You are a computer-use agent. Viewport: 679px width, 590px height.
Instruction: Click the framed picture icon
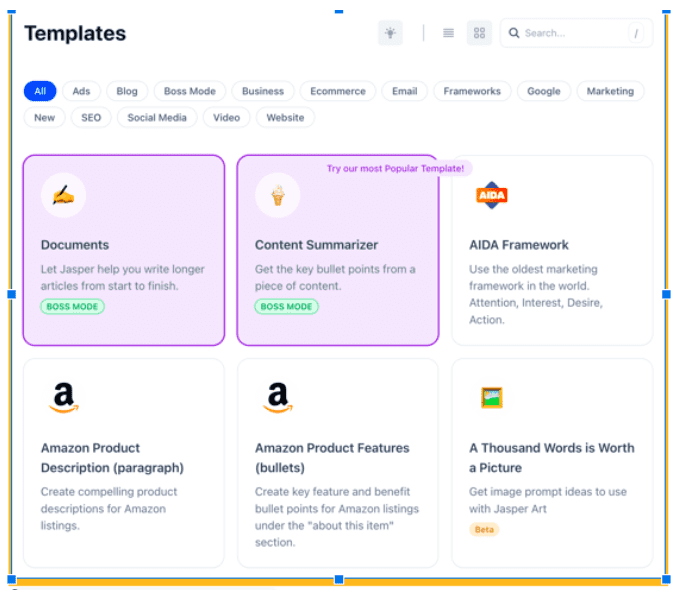491,398
